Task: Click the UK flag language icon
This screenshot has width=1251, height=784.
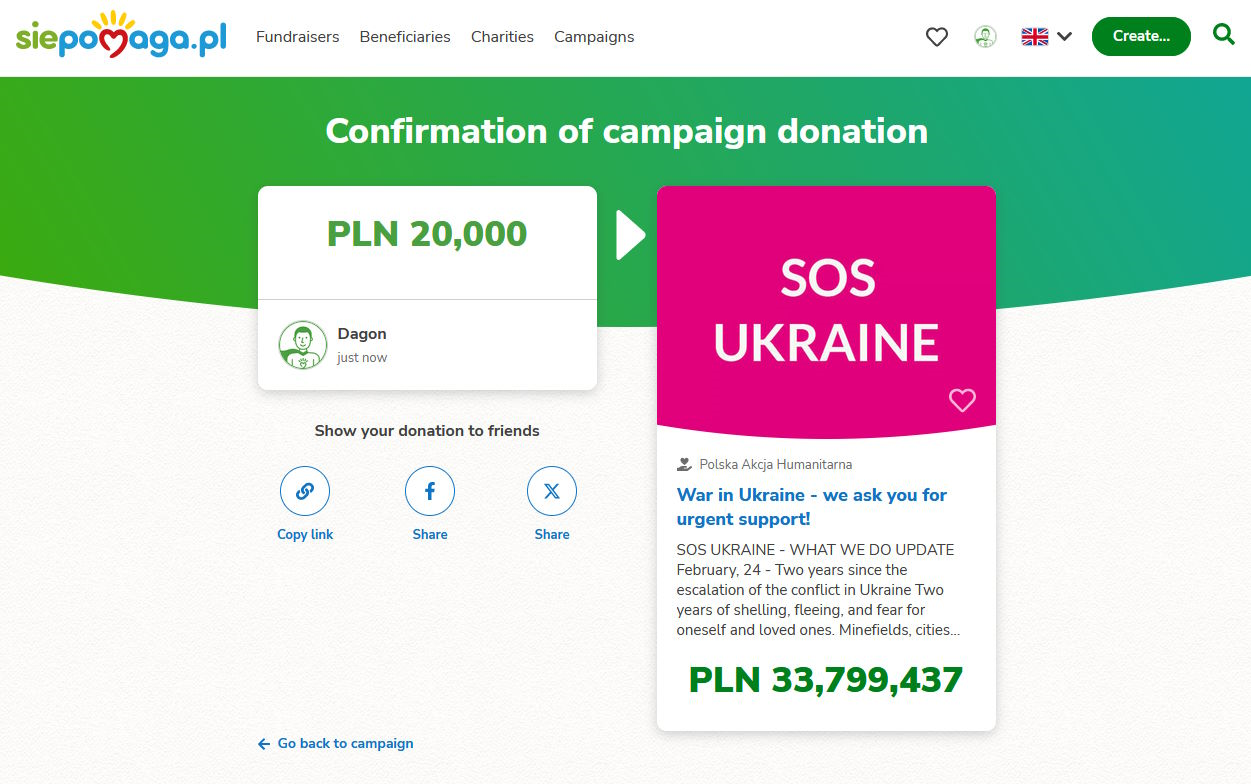Action: [x=1034, y=37]
